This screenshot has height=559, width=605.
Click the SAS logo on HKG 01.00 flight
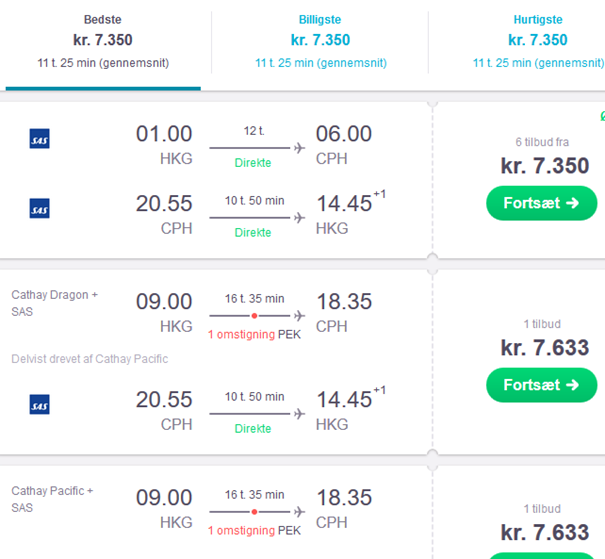[39, 138]
